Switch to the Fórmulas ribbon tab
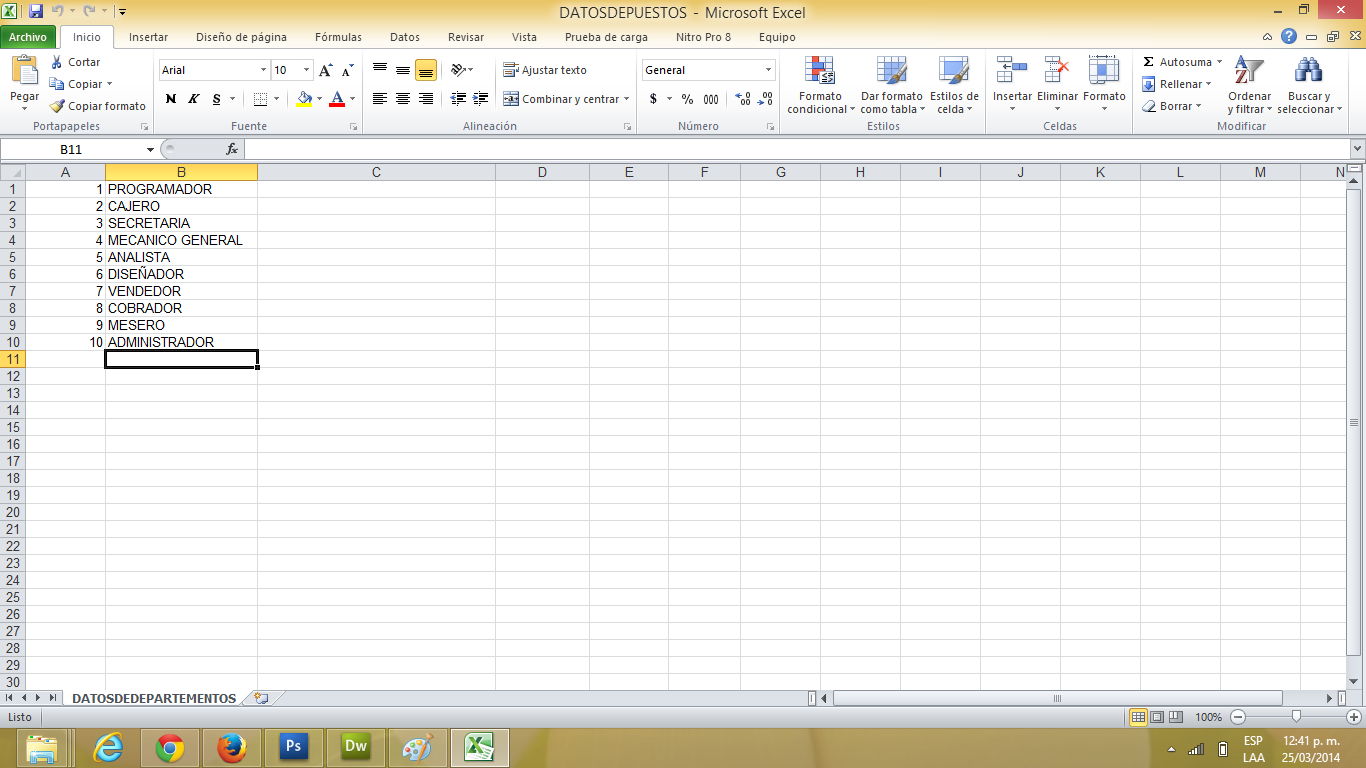This screenshot has width=1366, height=768. pos(338,37)
